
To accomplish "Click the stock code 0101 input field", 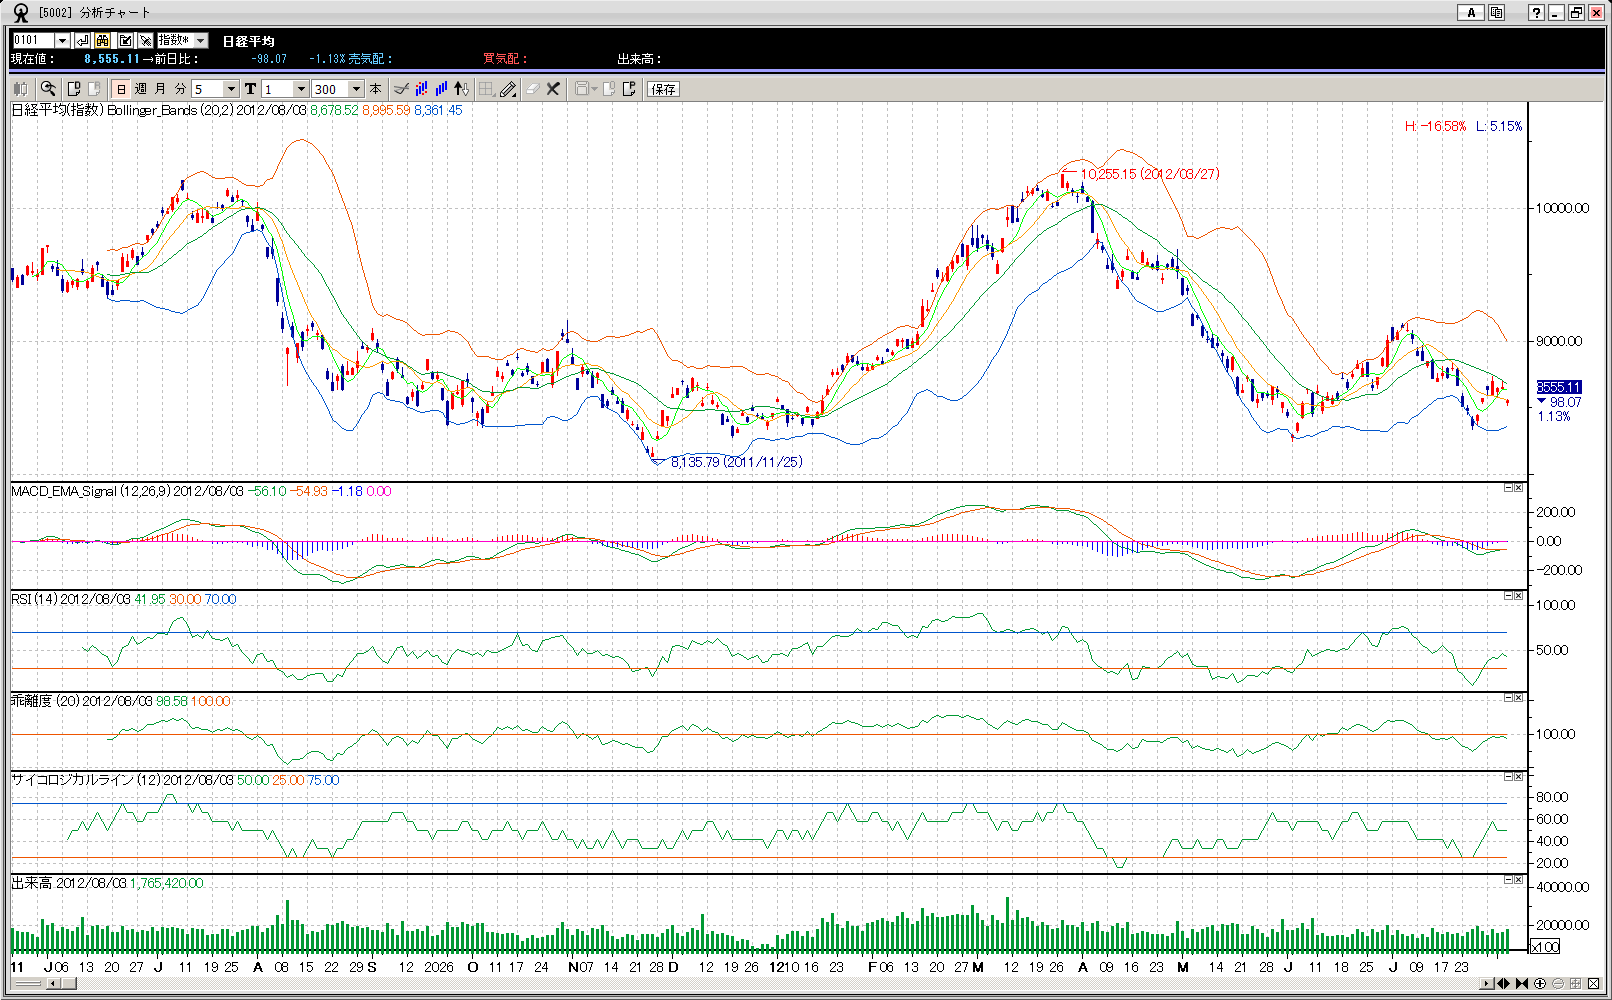I will pyautogui.click(x=32, y=40).
